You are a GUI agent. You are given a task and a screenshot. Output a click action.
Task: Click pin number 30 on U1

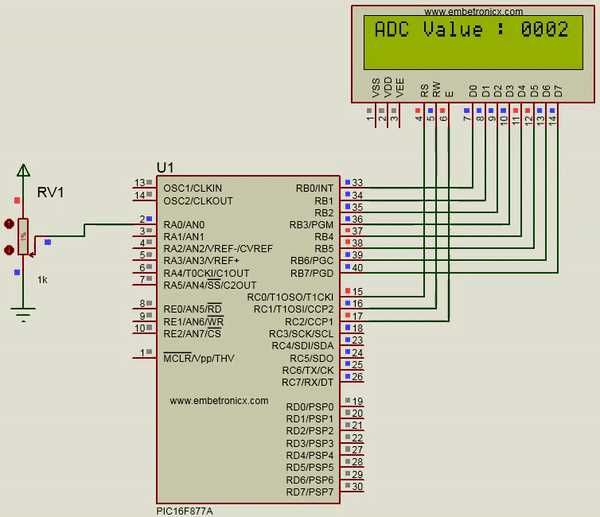pyautogui.click(x=357, y=487)
